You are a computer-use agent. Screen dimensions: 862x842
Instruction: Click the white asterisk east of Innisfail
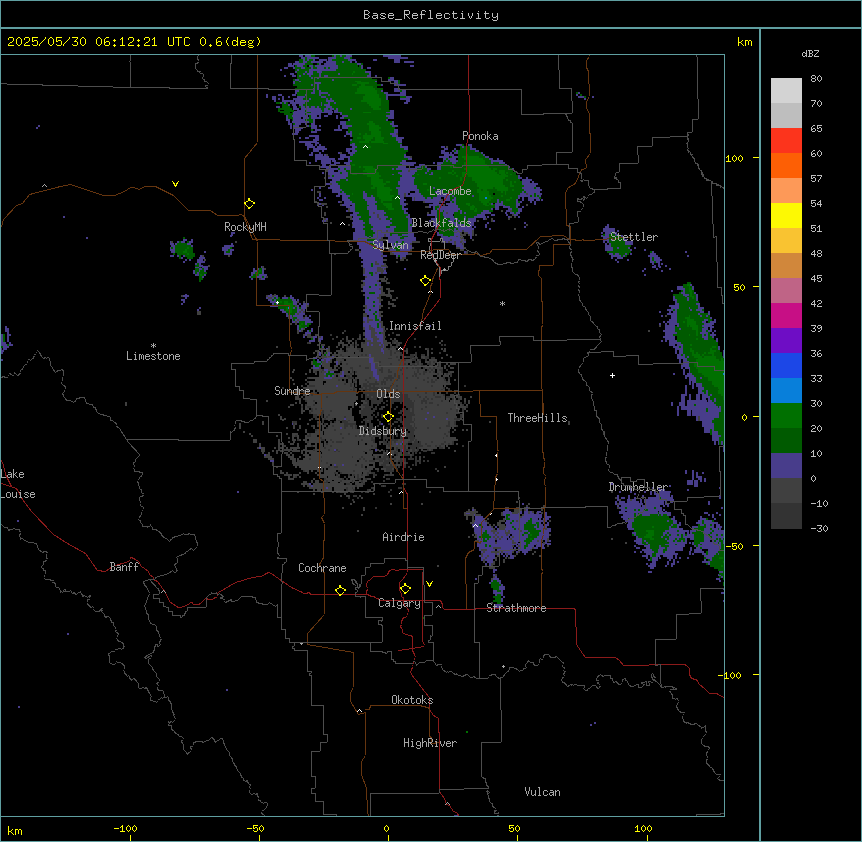click(502, 303)
